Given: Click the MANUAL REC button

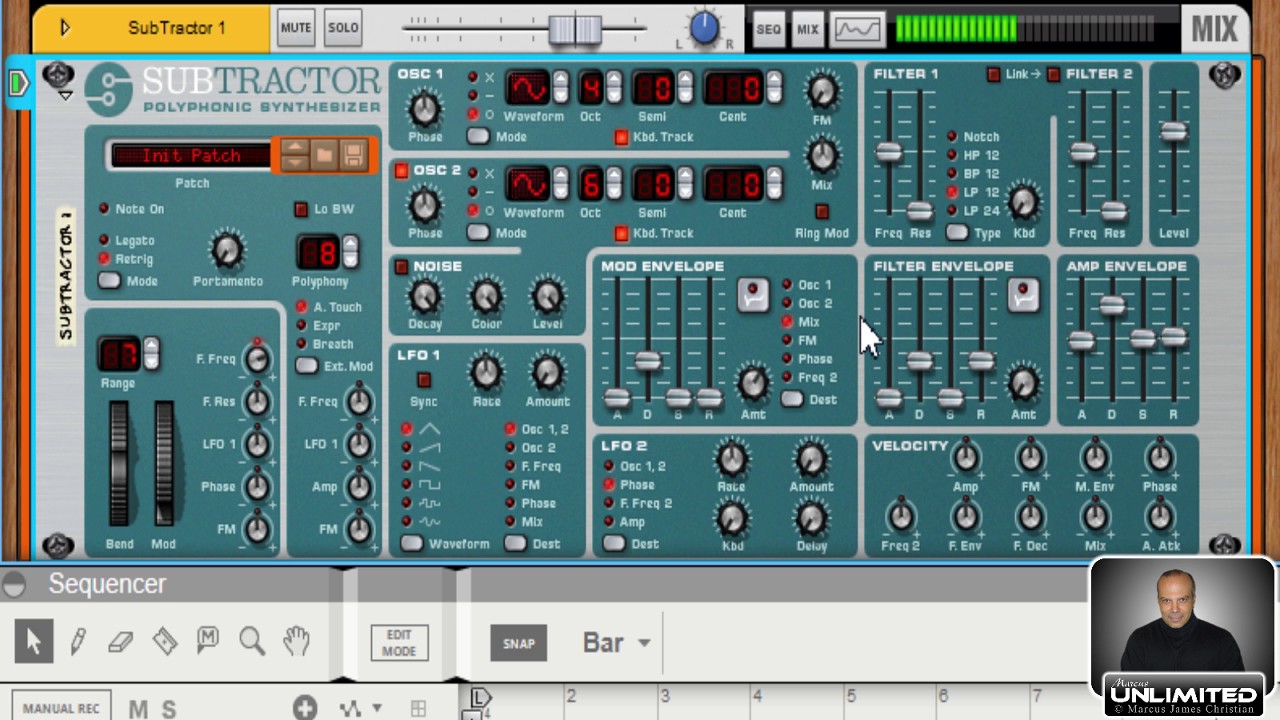Looking at the screenshot, I should 61,708.
